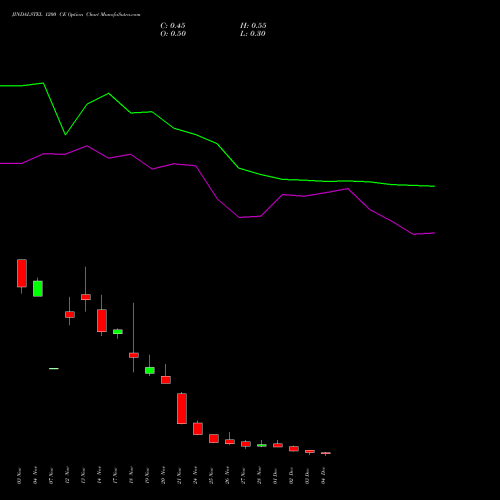Select the green candle for 04 Nov
Screen dimensions: 500x500
click(38, 288)
